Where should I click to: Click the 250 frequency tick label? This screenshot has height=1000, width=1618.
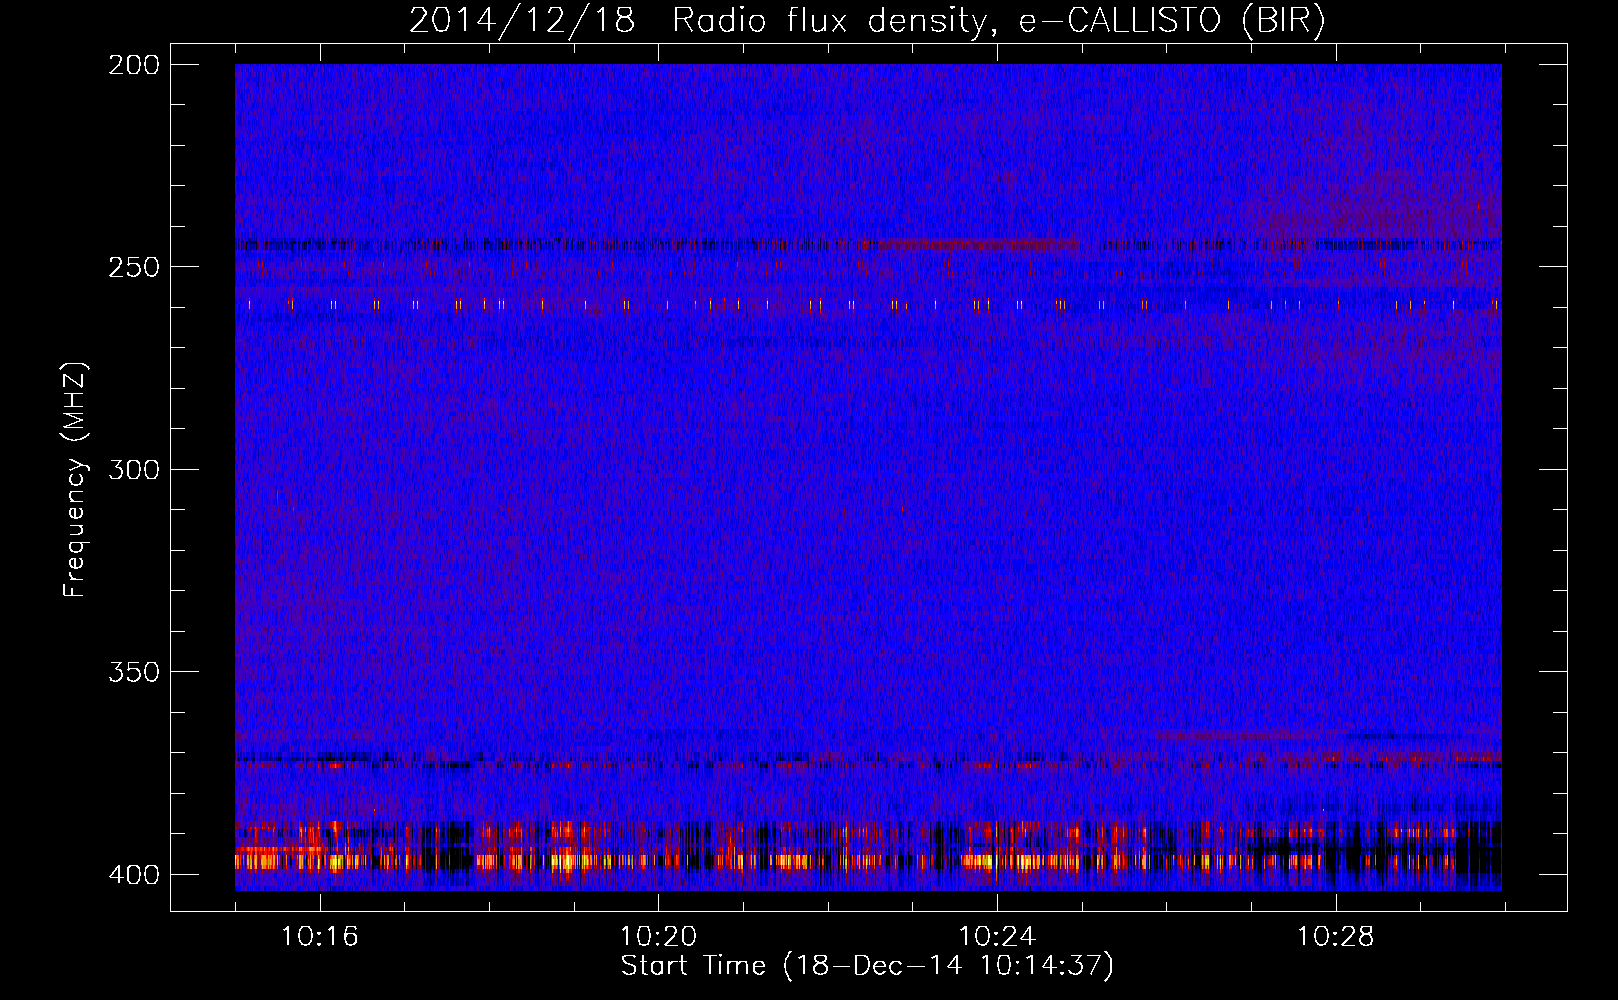[x=133, y=267]
